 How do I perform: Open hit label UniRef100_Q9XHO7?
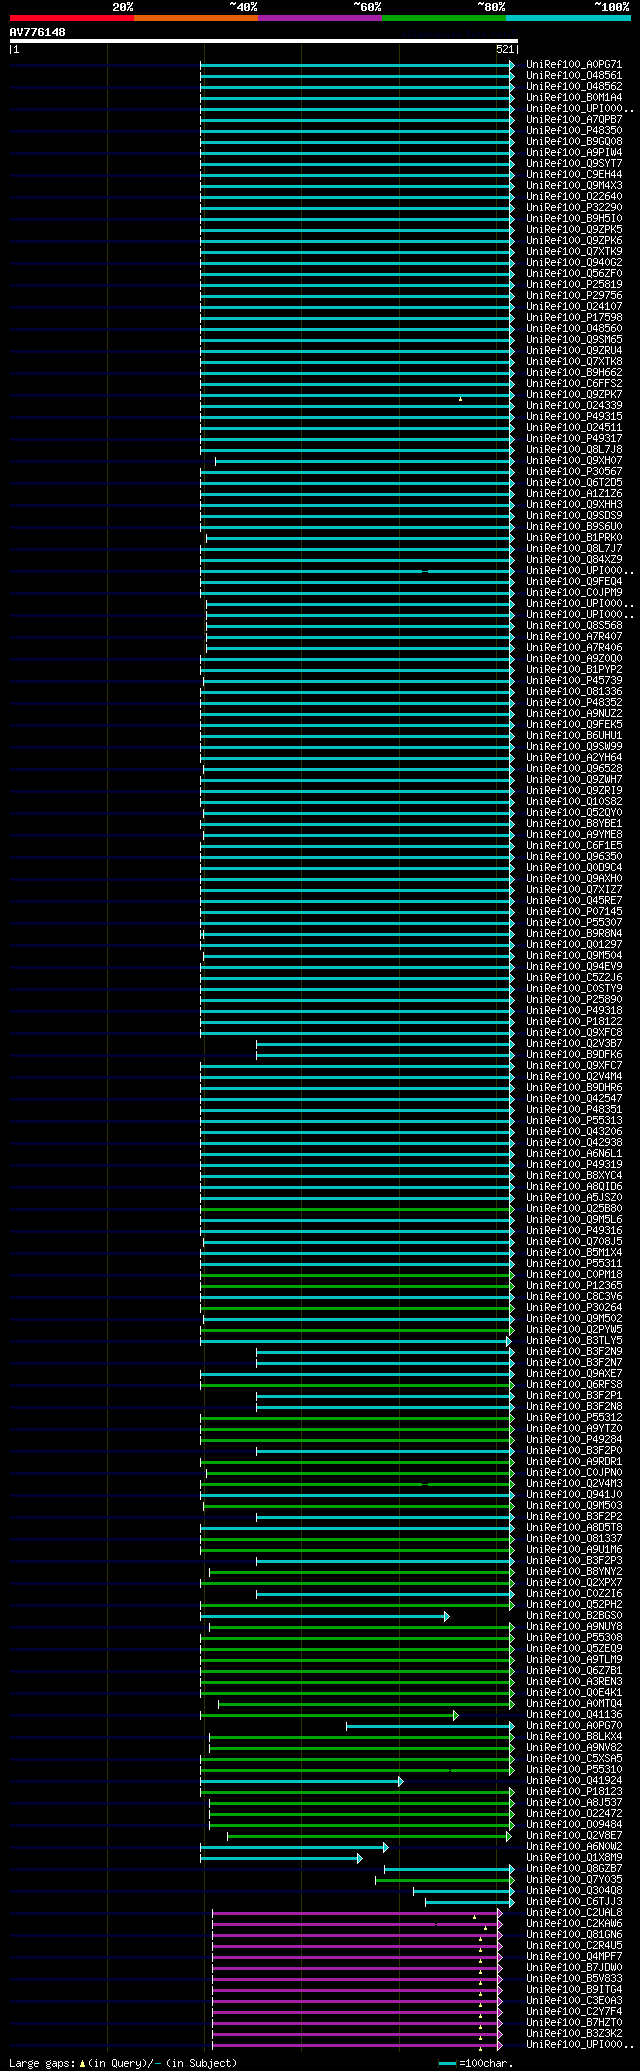click(574, 460)
